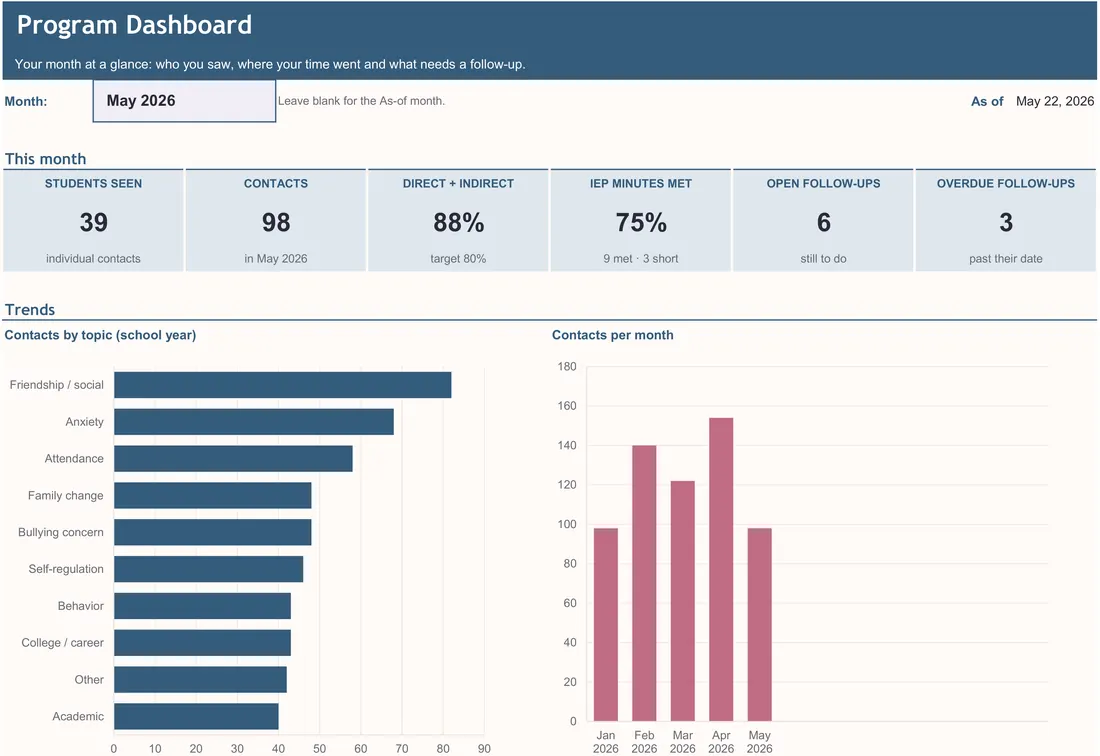Select the College / career bar
This screenshot has width=1100, height=756.
pyautogui.click(x=203, y=643)
